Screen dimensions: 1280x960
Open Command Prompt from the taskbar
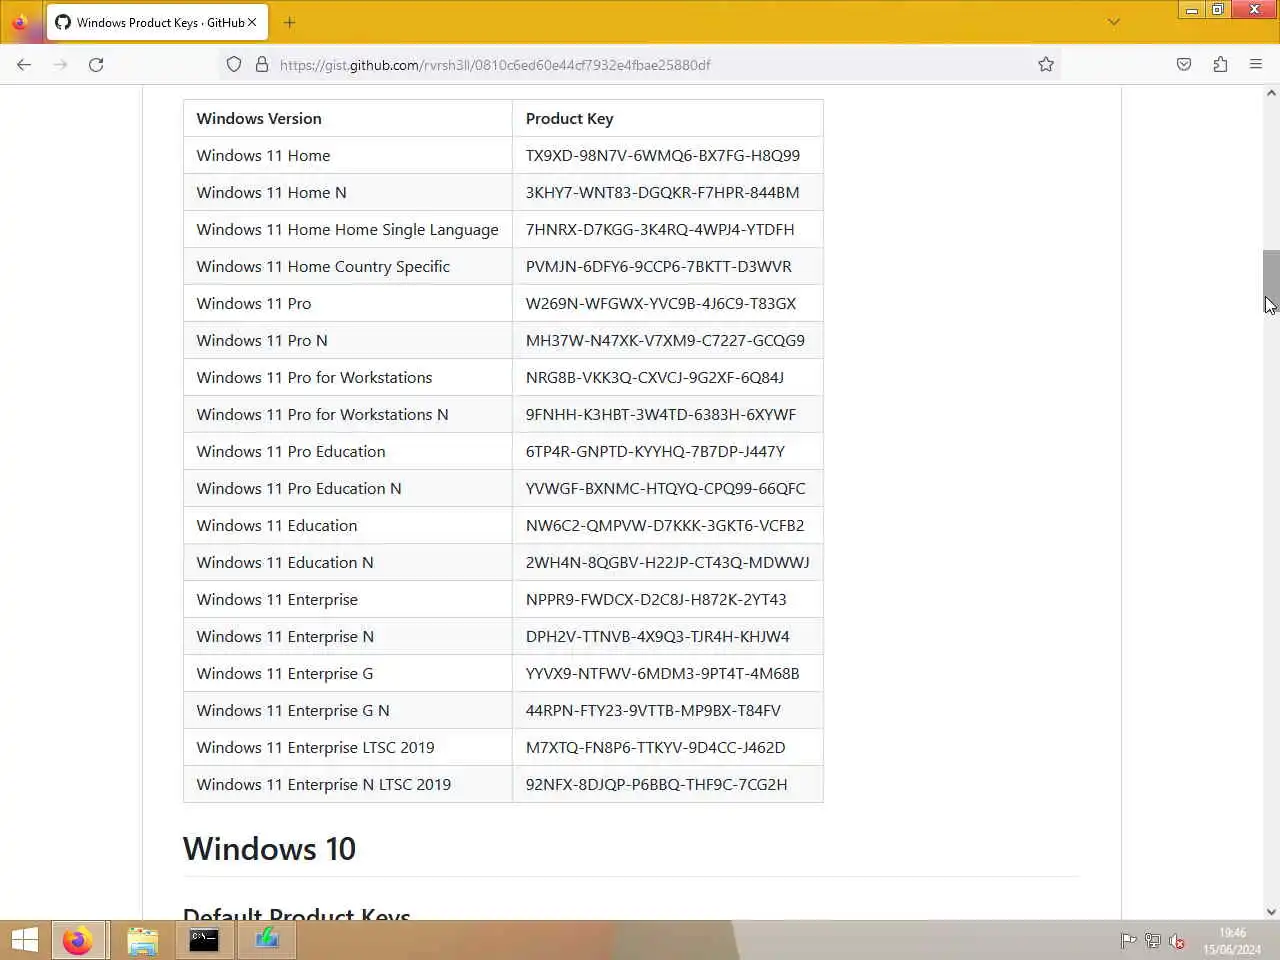point(204,940)
